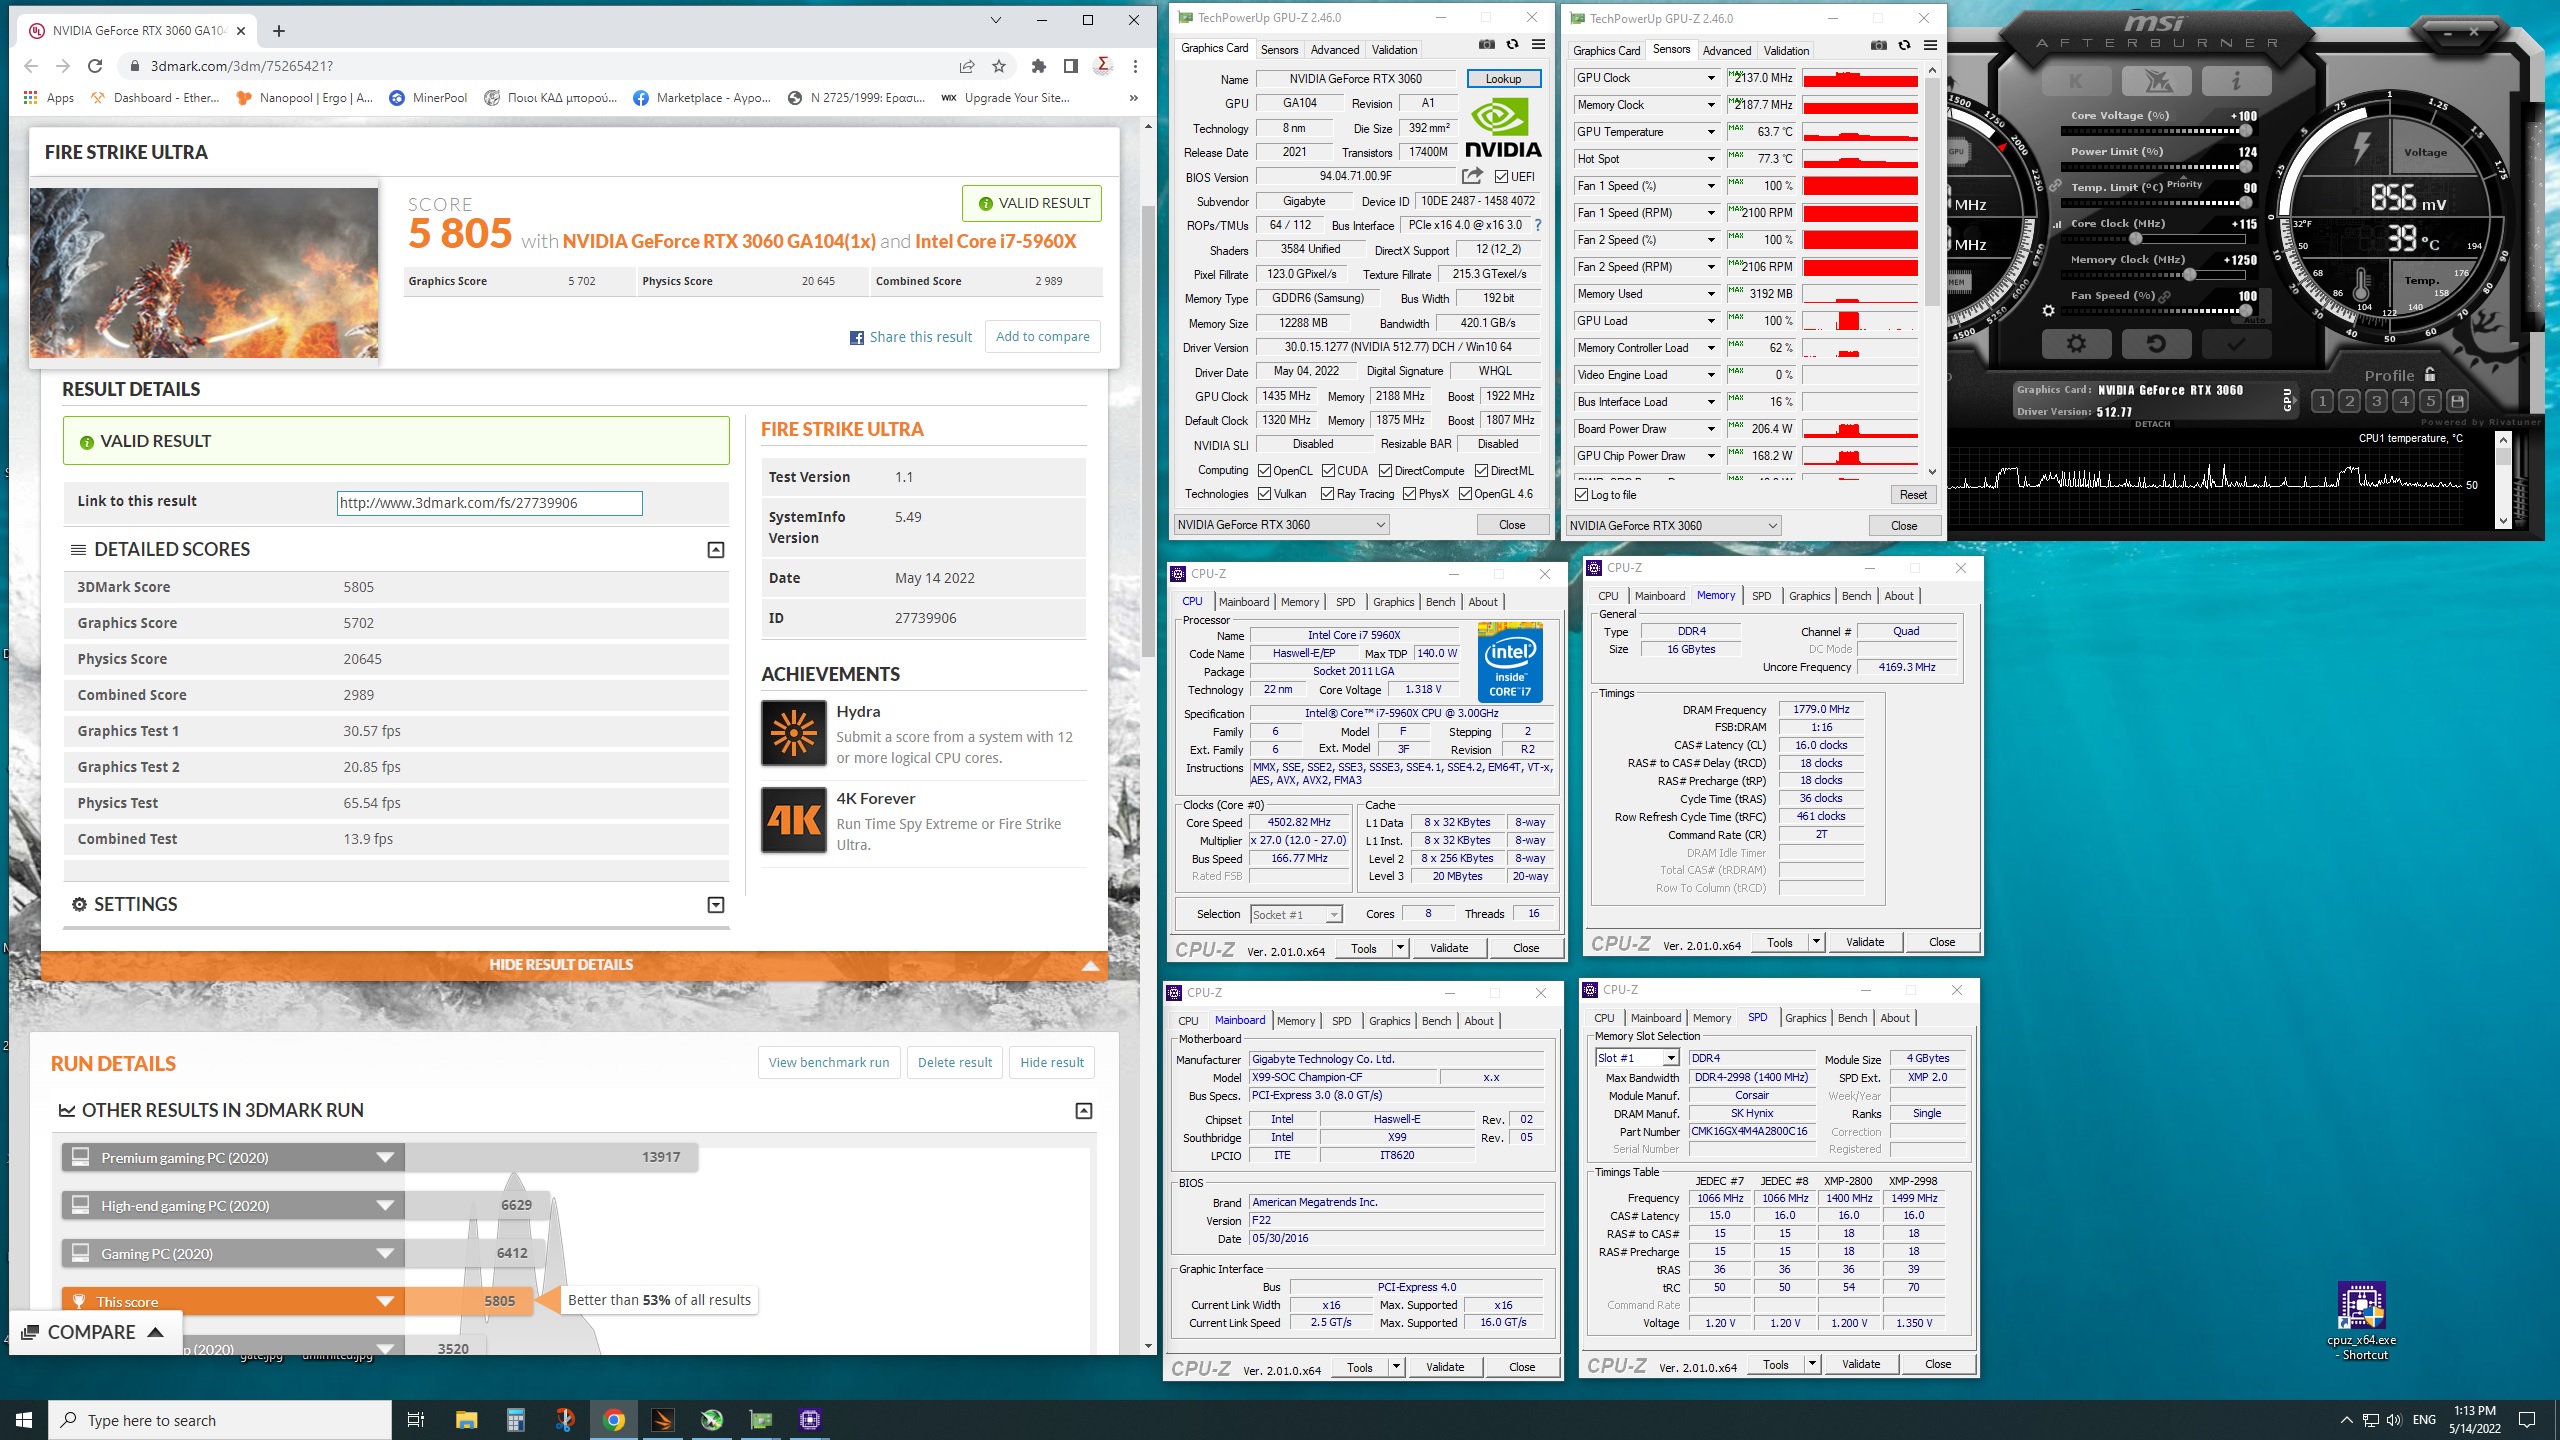Click Reset button in GPU-Z Sensors
The height and width of the screenshot is (1440, 2560).
point(1913,495)
